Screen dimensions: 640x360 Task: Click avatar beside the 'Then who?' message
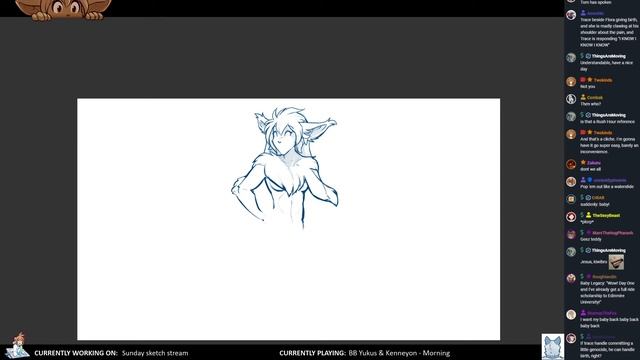click(571, 99)
